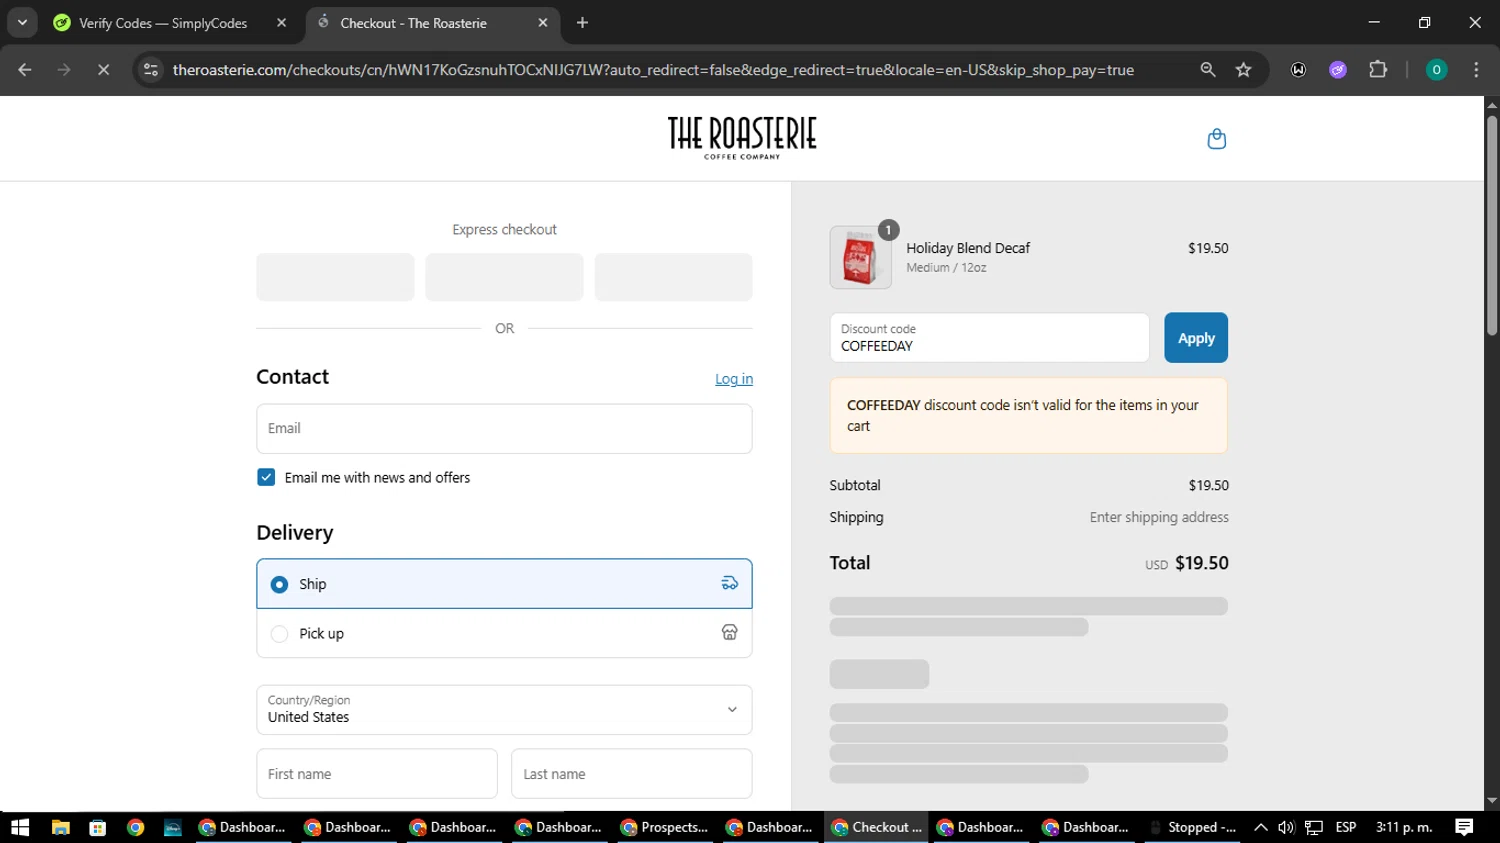1500x843 pixels.
Task: Stop loading the page
Action: pyautogui.click(x=103, y=70)
